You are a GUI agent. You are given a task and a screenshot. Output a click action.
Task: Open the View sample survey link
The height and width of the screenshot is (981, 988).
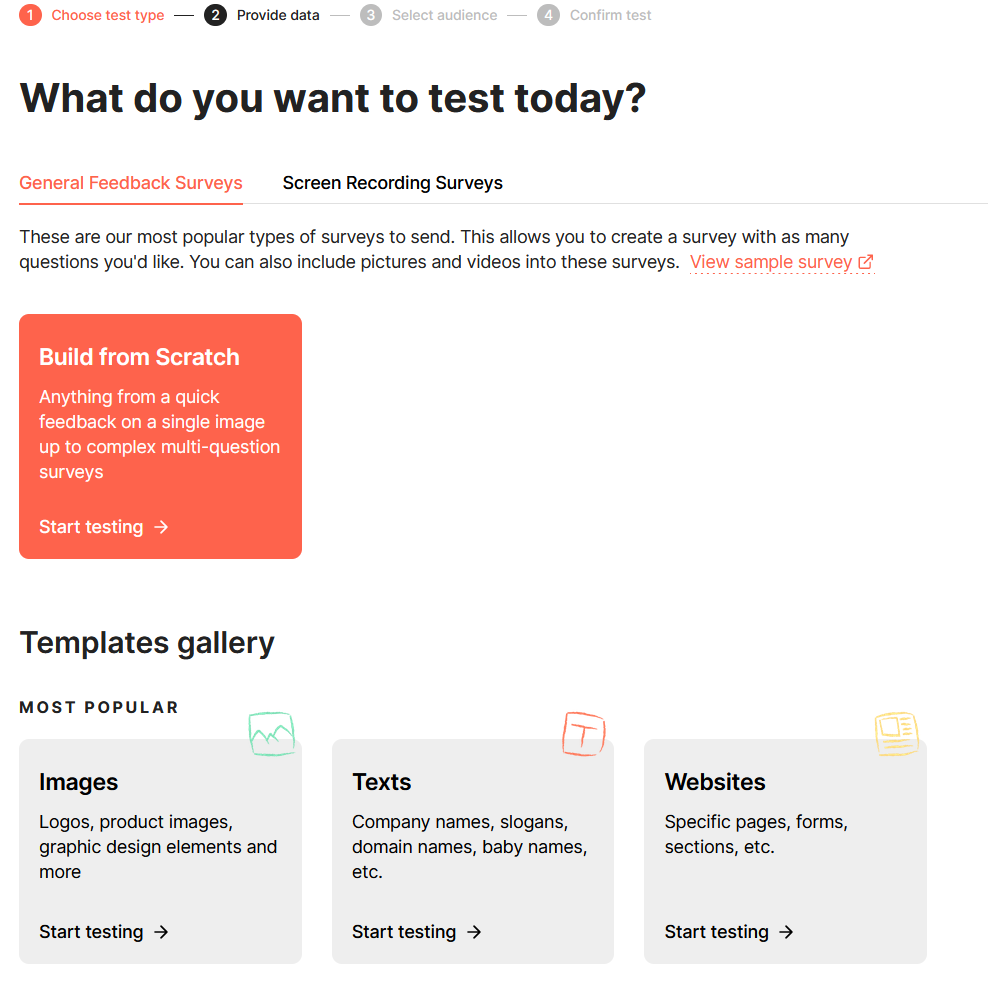tap(770, 262)
